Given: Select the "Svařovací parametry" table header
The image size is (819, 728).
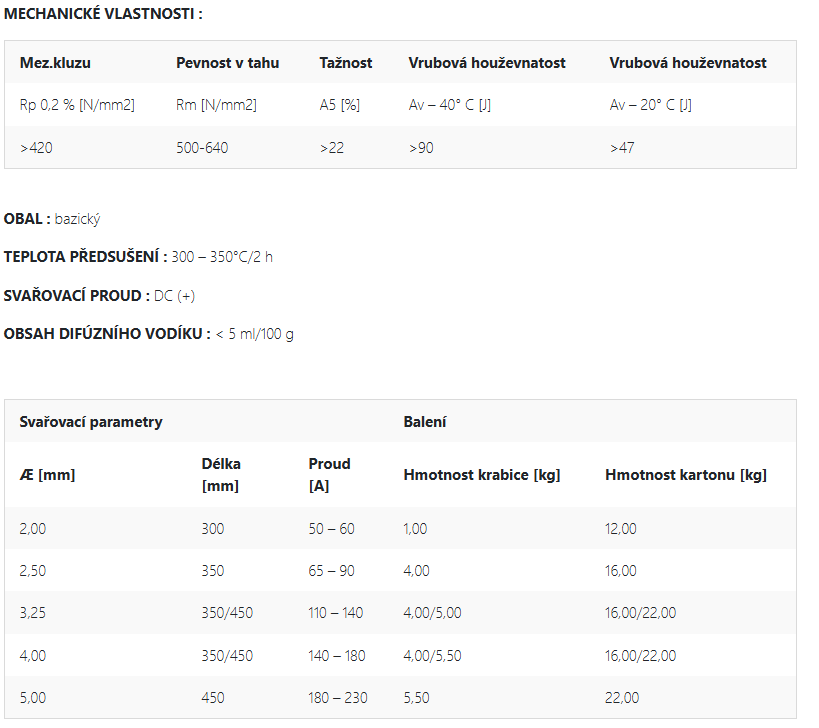Looking at the screenshot, I should [91, 422].
